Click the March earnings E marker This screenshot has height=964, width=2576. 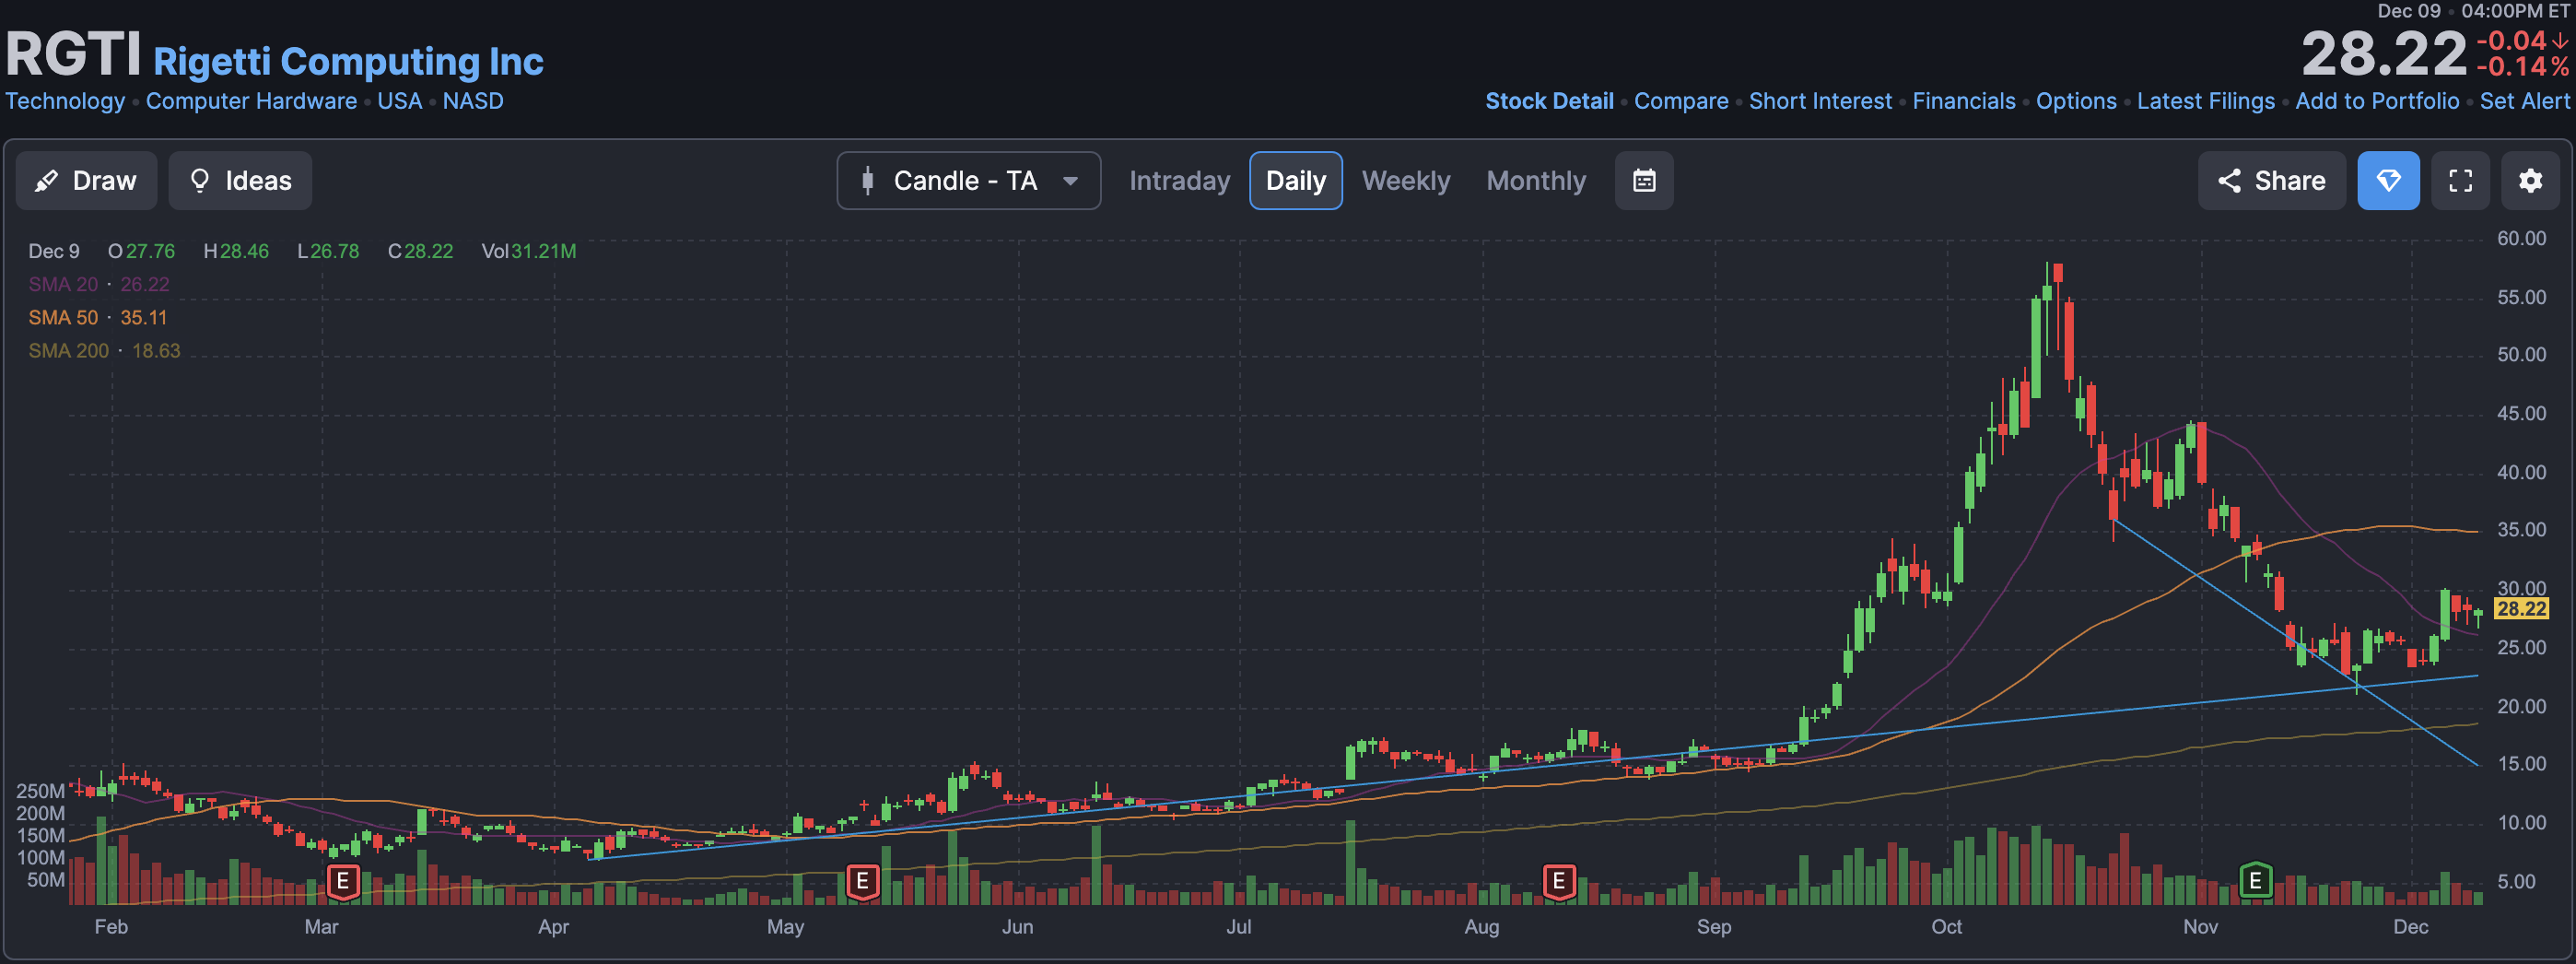[x=343, y=881]
